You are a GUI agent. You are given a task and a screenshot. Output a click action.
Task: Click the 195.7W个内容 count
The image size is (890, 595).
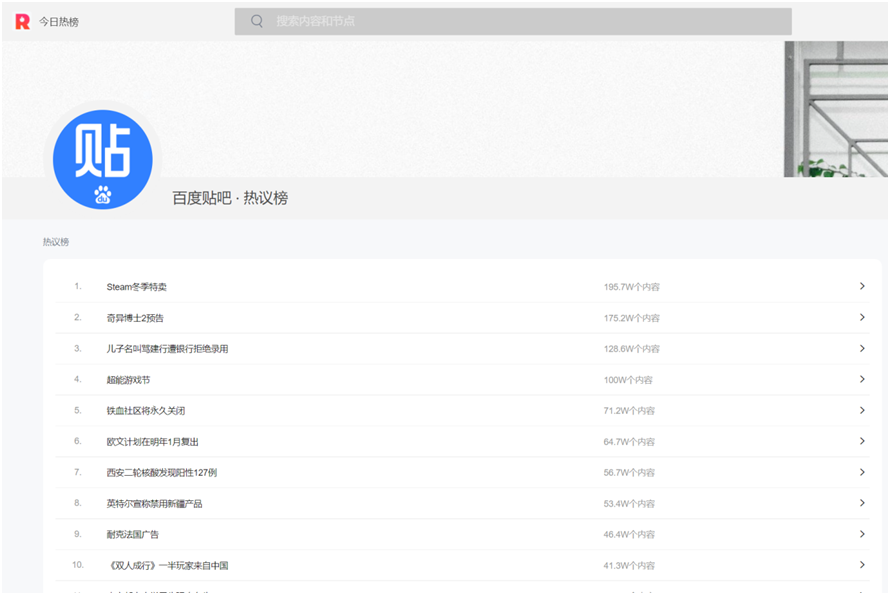click(x=632, y=287)
